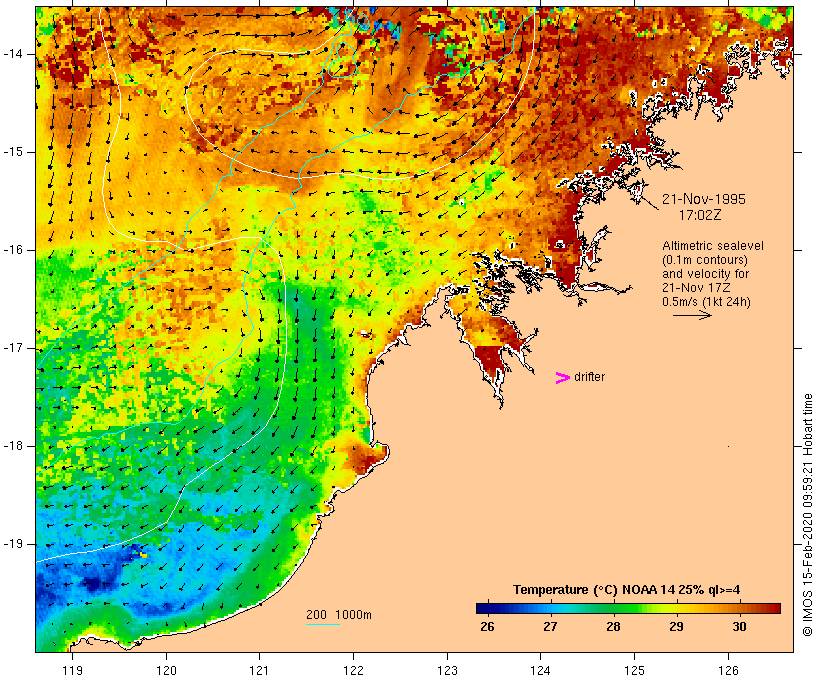820x680 pixels.
Task: Click longitude axis label '125'
Action: coord(634,670)
